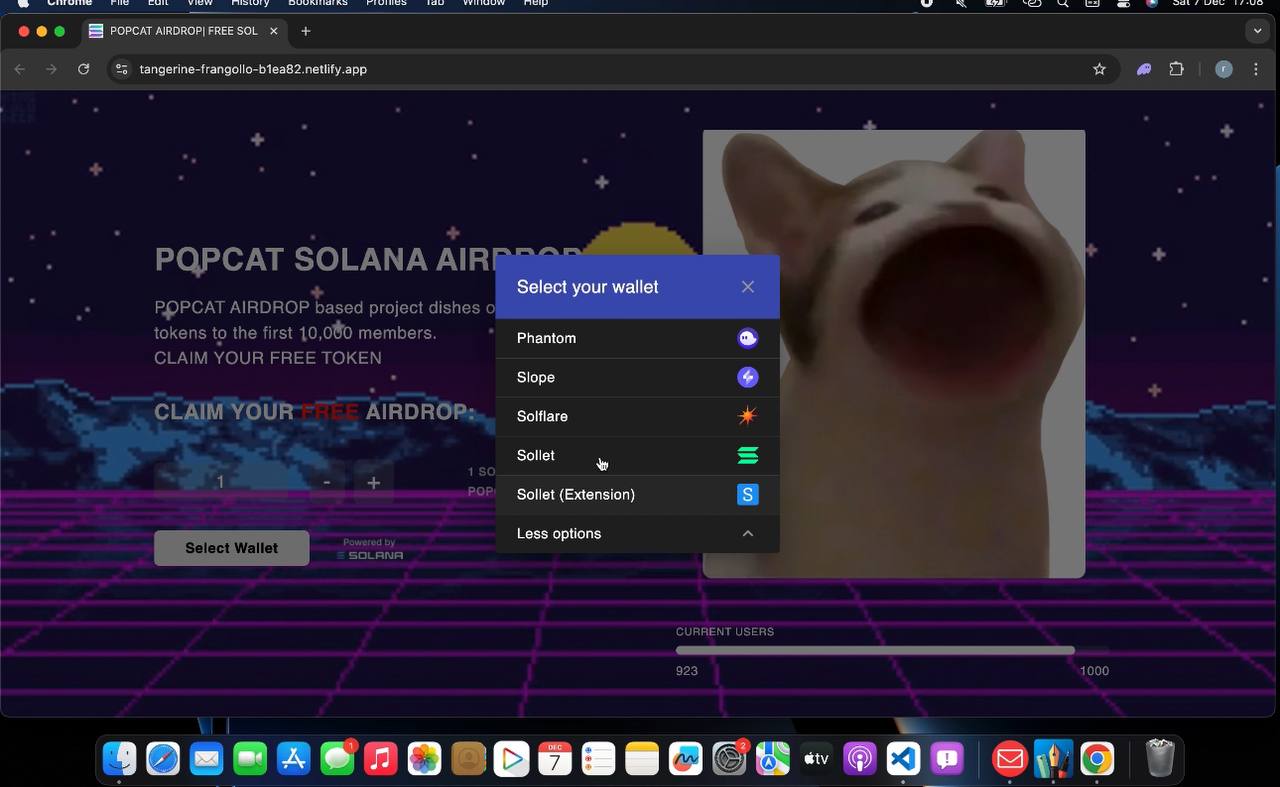The height and width of the screenshot is (787, 1280).
Task: Open the Chrome three-dot menu
Action: (1256, 69)
